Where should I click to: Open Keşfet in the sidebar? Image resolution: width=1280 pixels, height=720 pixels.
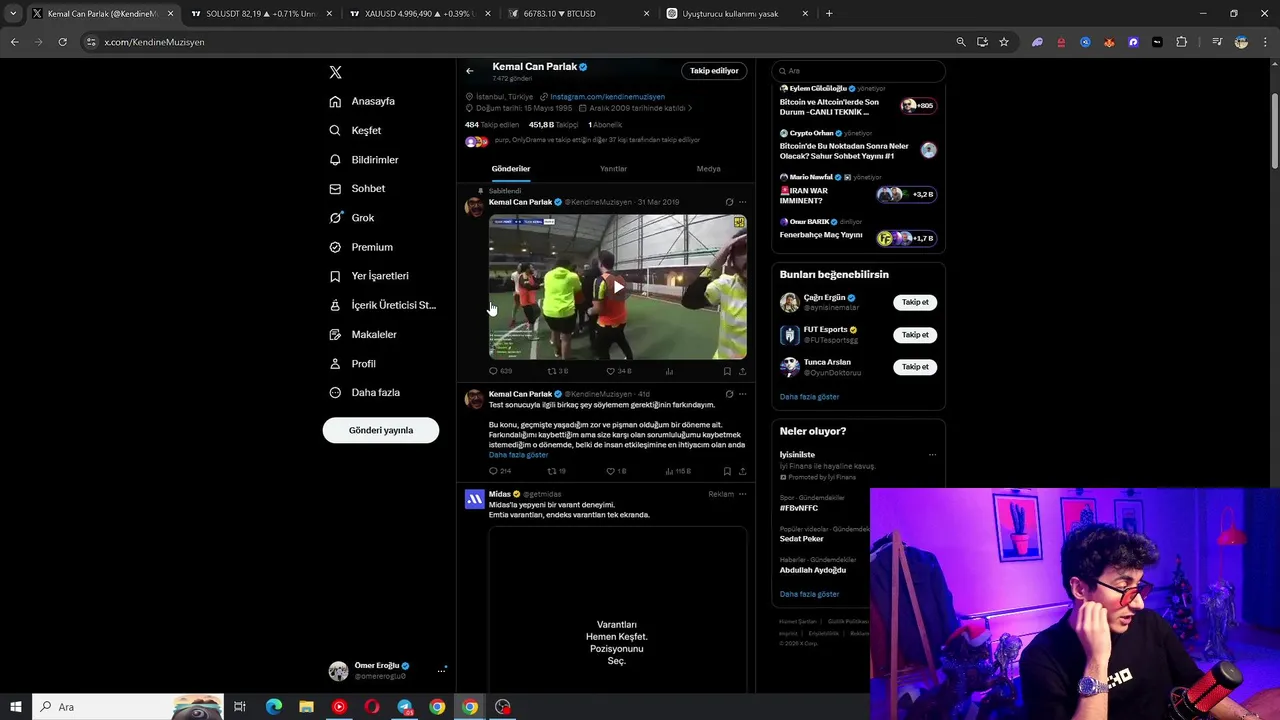(355, 130)
